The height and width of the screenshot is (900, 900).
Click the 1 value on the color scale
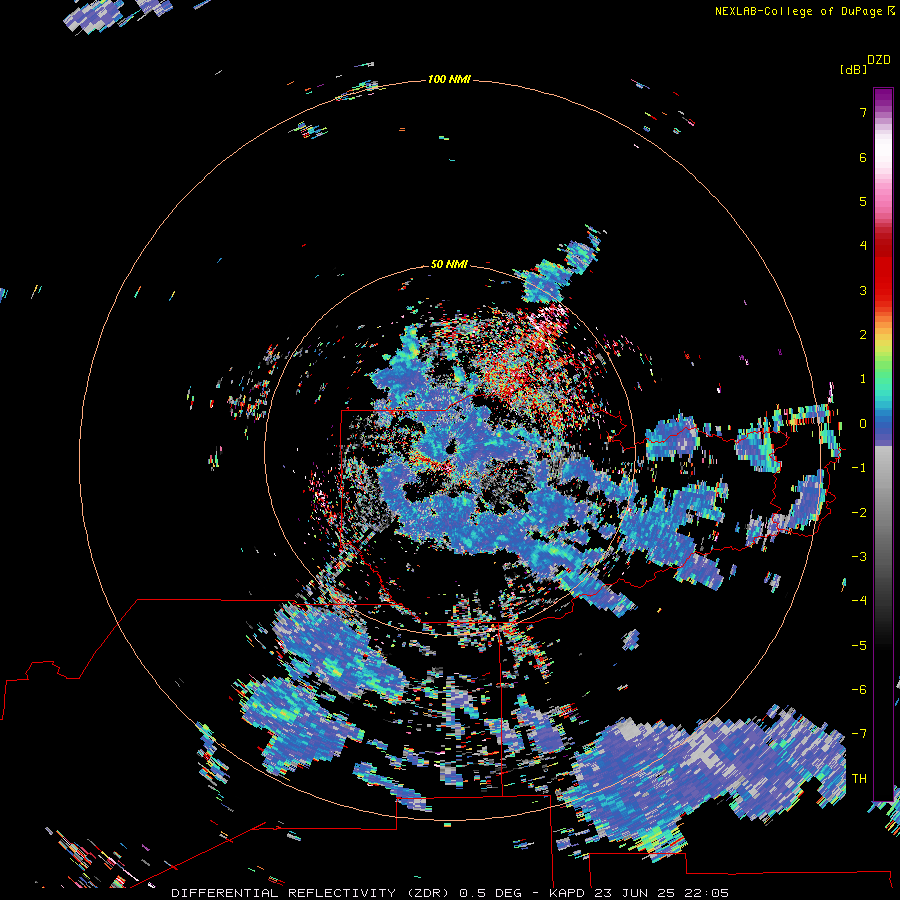pyautogui.click(x=863, y=379)
